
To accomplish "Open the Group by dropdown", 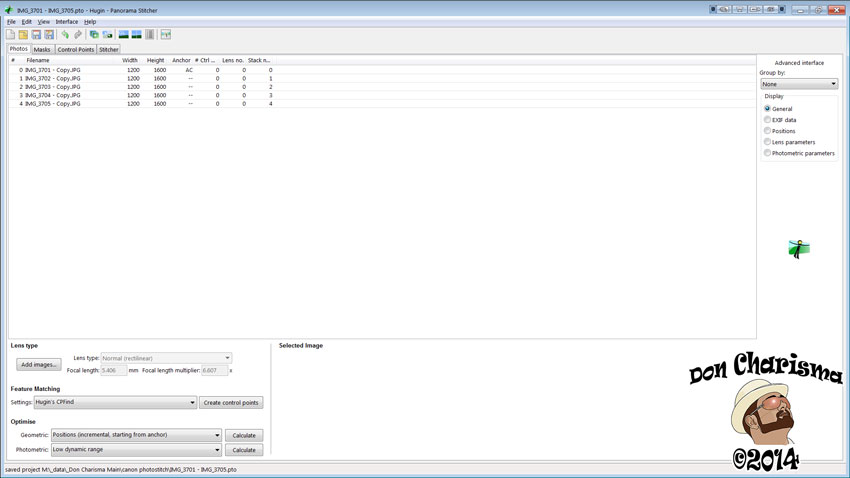I will coord(798,84).
